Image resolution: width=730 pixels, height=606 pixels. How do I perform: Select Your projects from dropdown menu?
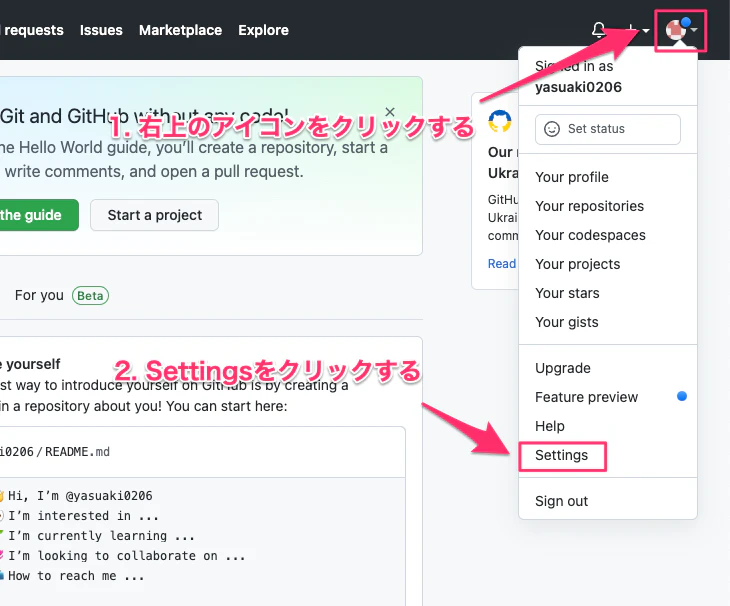tap(577, 264)
